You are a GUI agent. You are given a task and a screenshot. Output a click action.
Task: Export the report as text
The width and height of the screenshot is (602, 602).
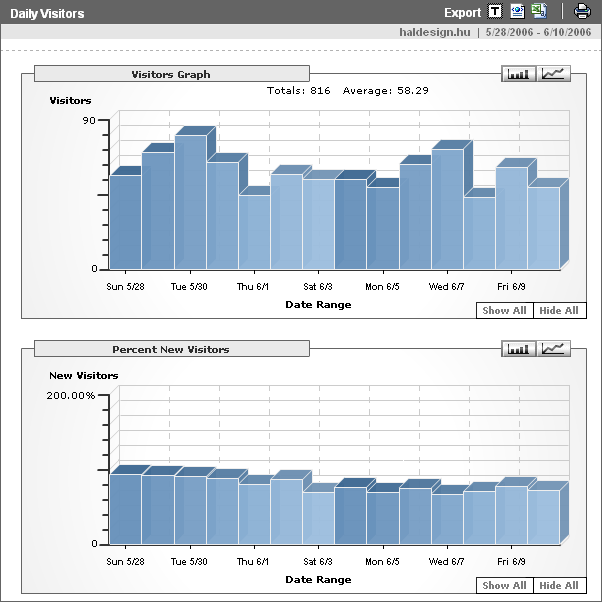tap(496, 12)
